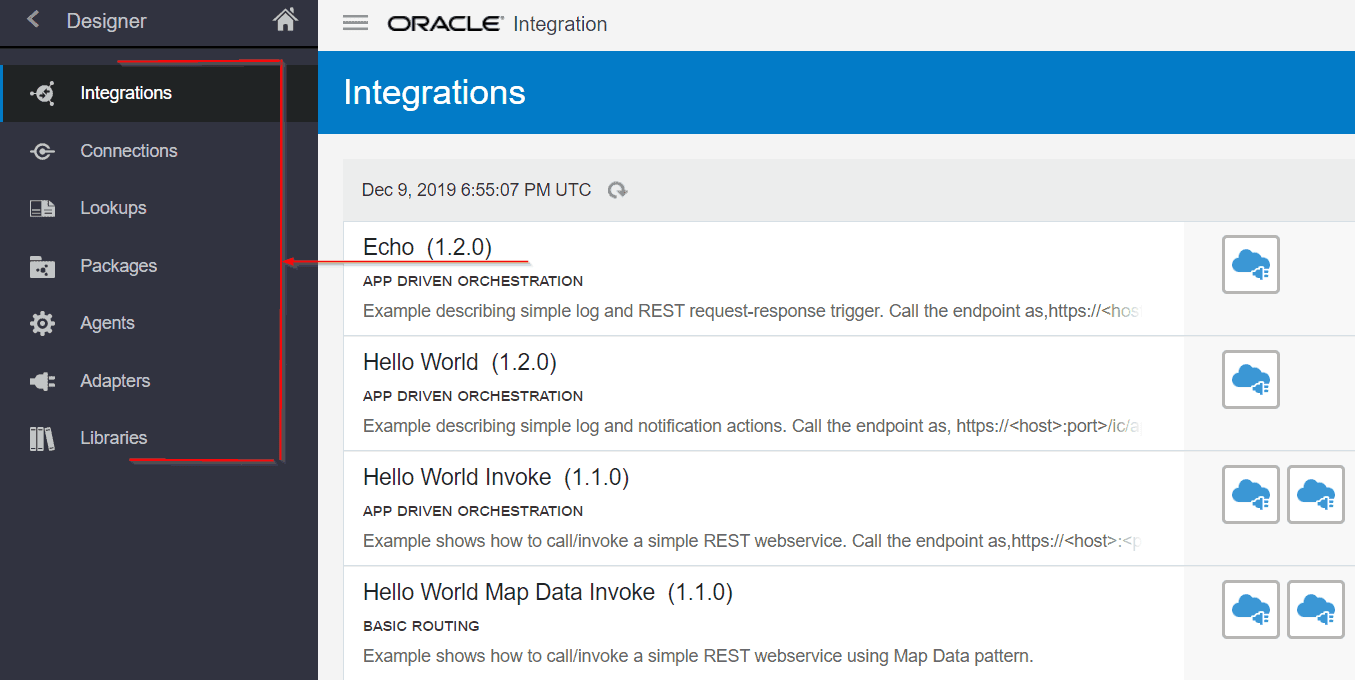Open Libraries in the sidebar
Image resolution: width=1355 pixels, height=680 pixels.
113,438
